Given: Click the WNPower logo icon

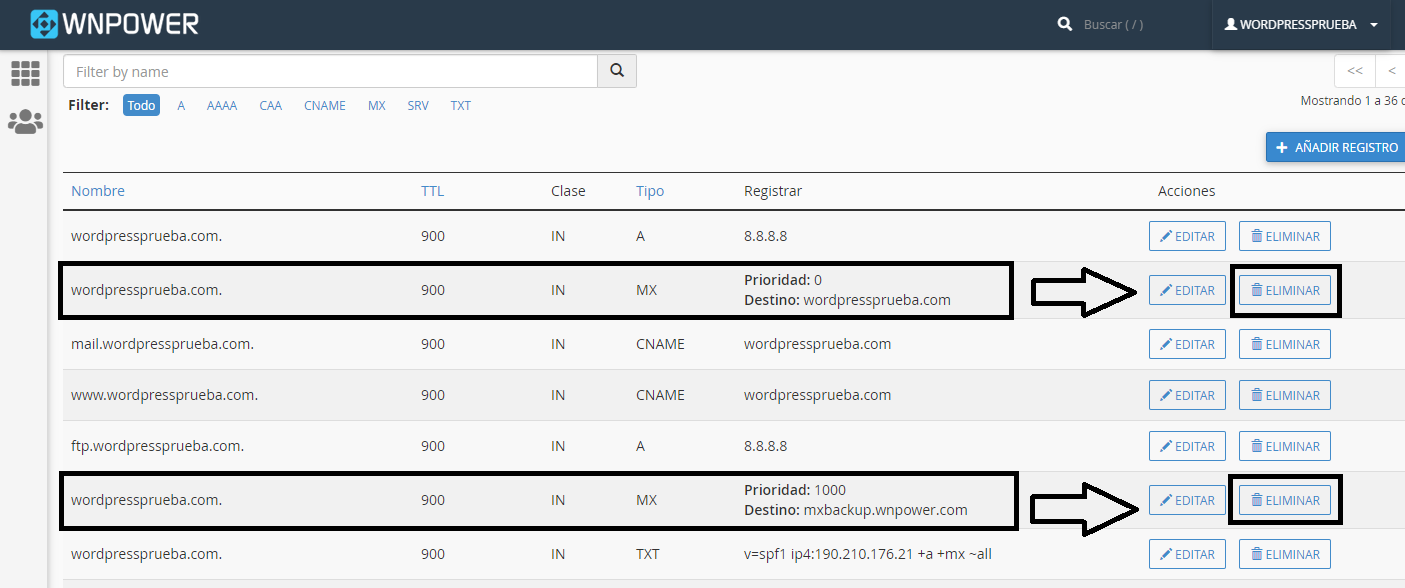Looking at the screenshot, I should (45, 24).
